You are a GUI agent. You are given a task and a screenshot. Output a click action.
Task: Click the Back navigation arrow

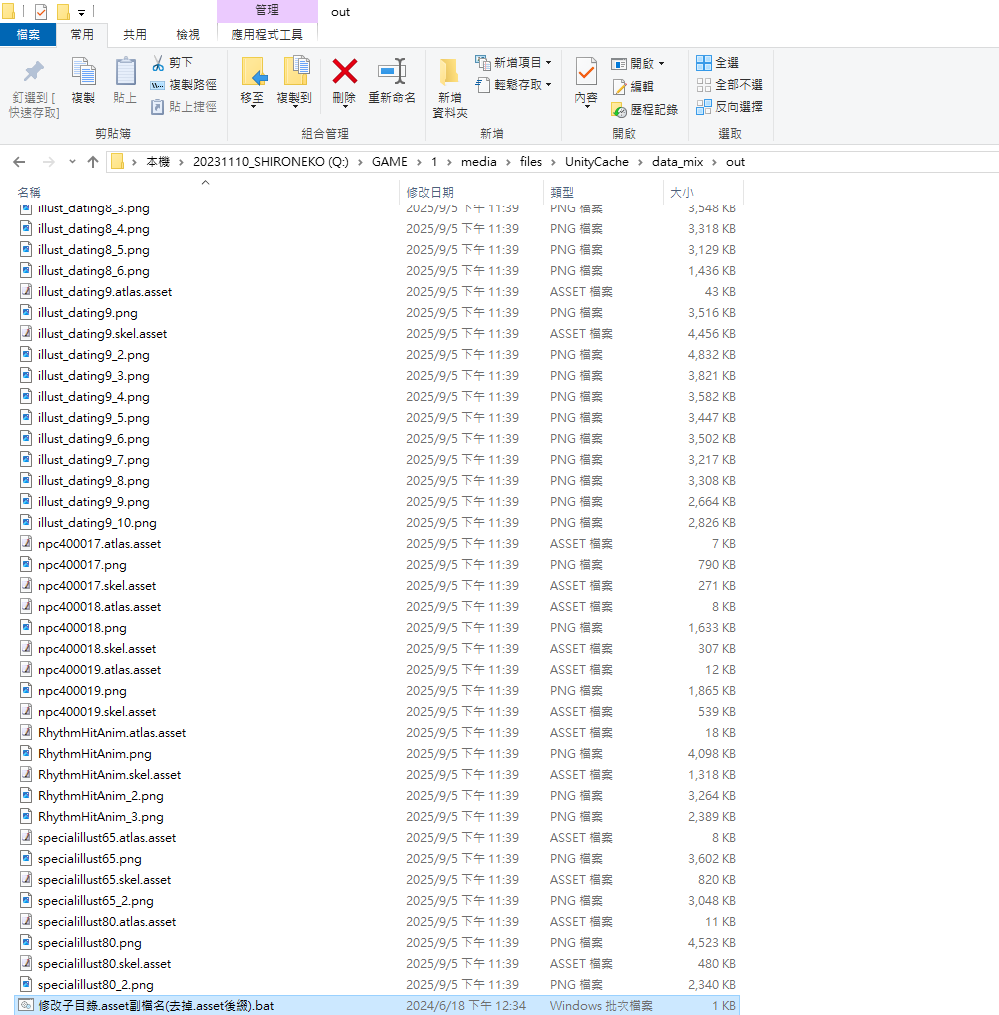point(19,162)
